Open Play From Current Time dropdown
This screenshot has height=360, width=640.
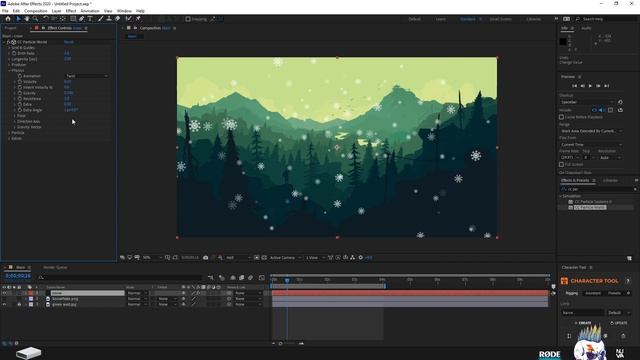591,144
